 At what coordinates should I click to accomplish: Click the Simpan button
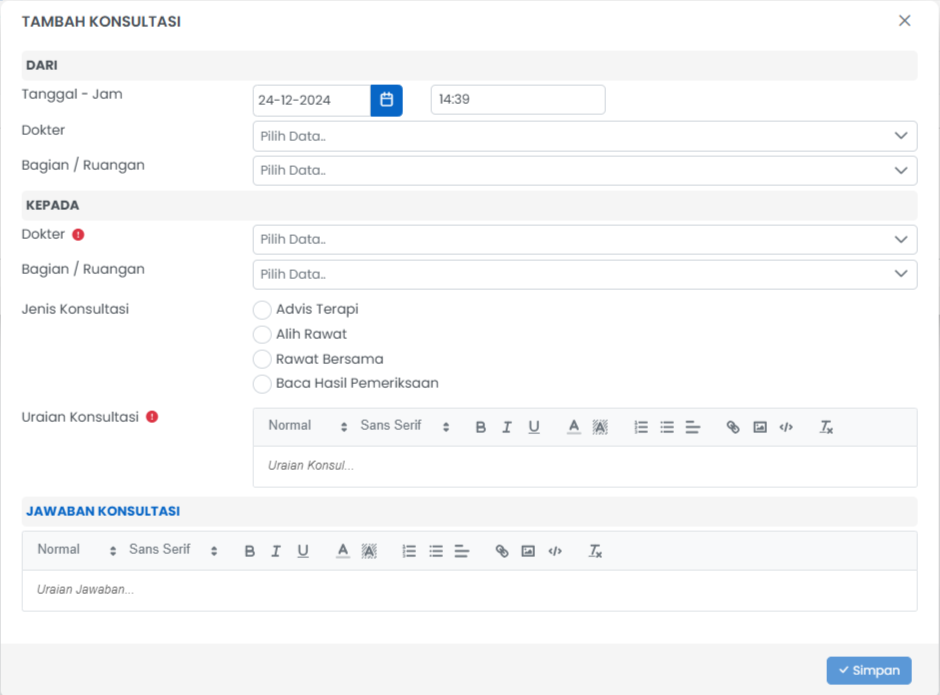point(868,670)
